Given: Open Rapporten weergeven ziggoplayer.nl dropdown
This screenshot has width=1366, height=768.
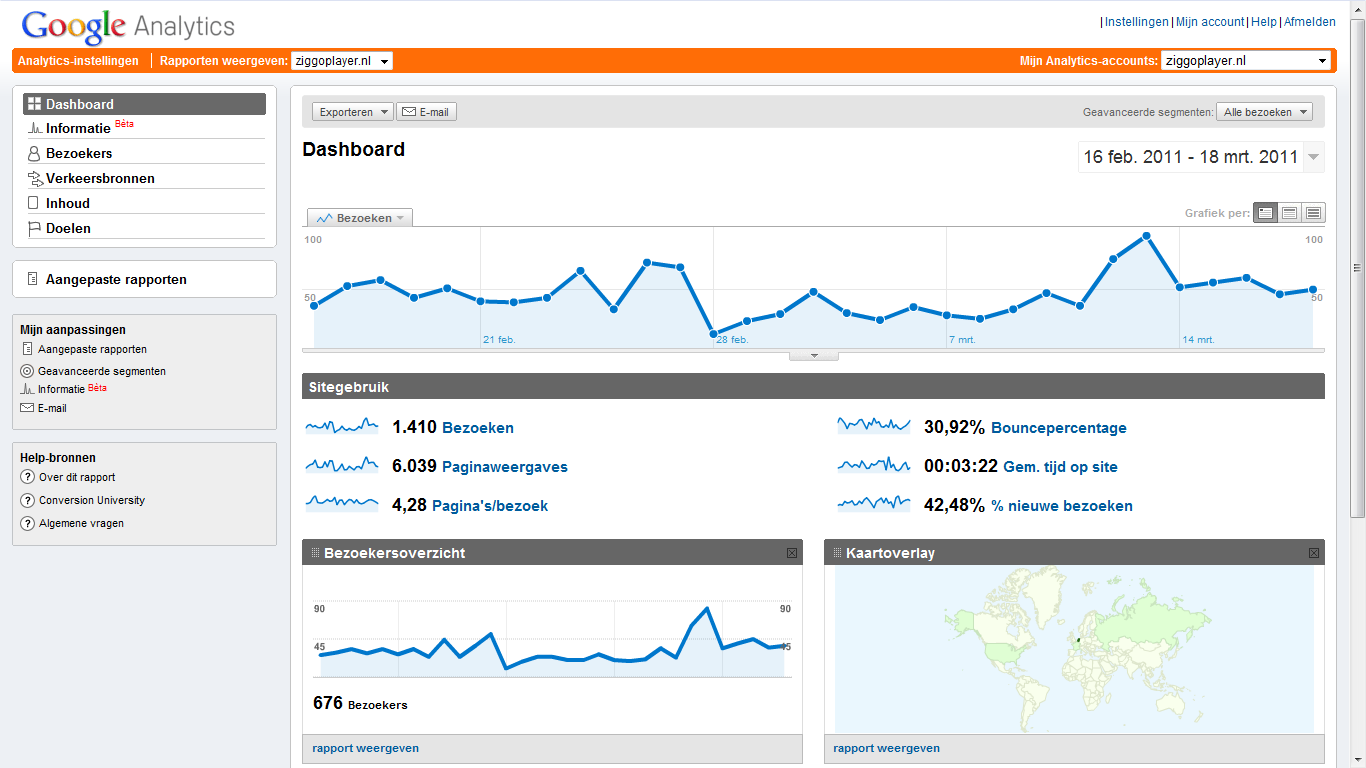Looking at the screenshot, I should point(342,61).
